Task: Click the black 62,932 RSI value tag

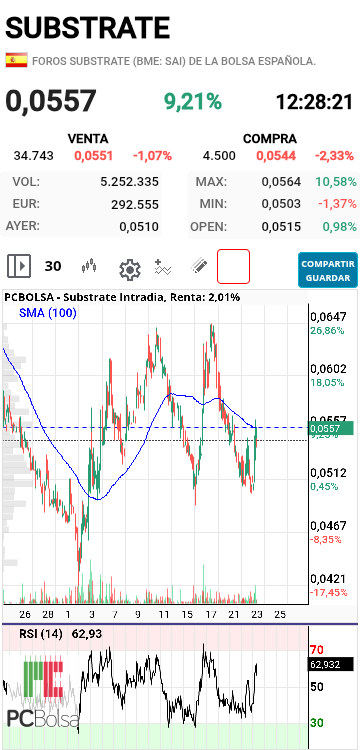Action: 331,664
